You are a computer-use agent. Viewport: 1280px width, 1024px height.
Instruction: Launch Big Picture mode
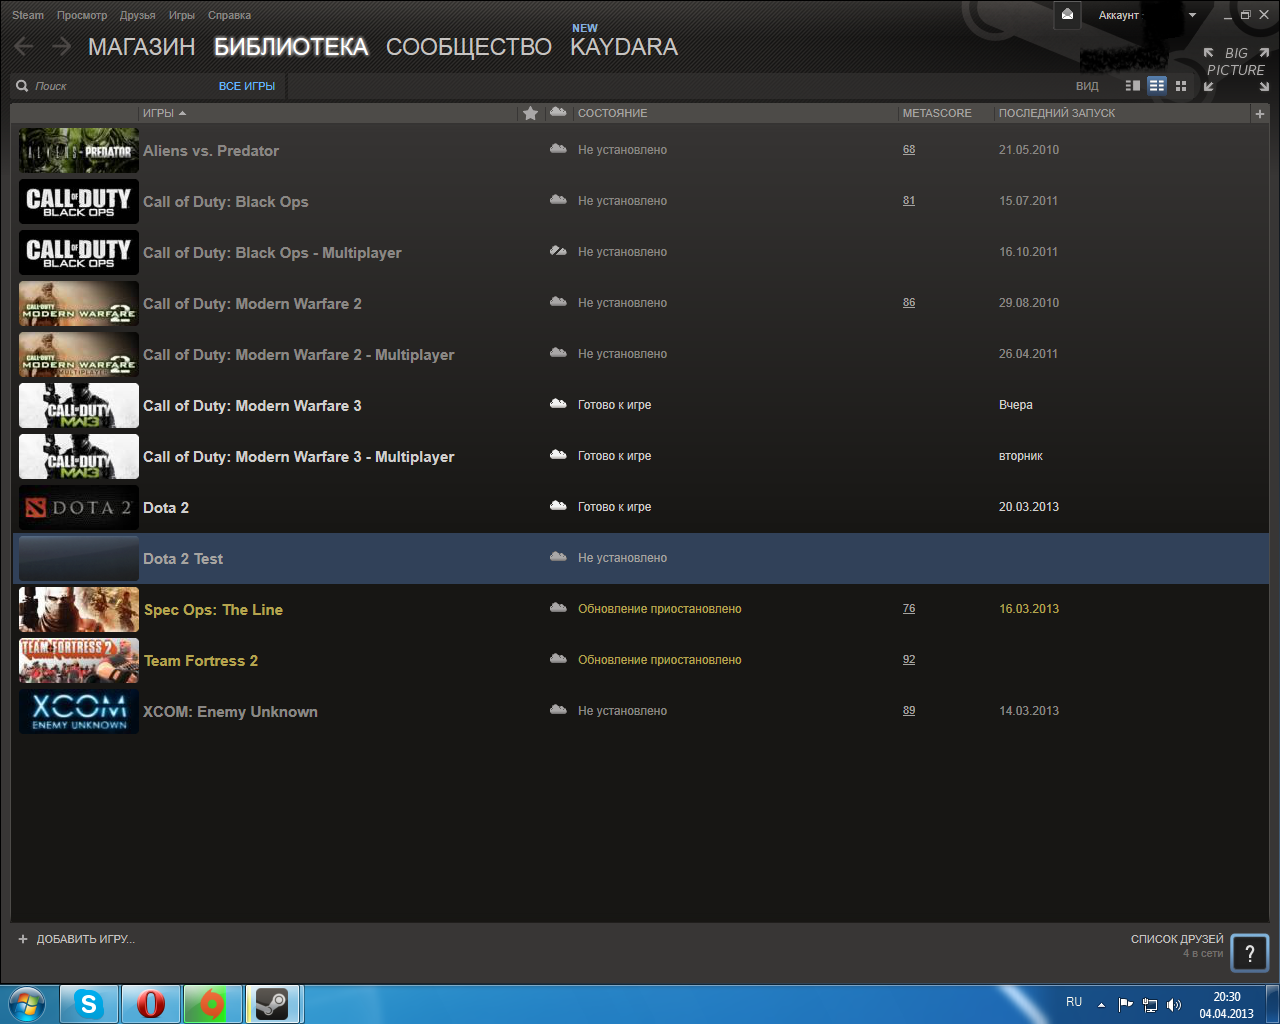point(1236,68)
